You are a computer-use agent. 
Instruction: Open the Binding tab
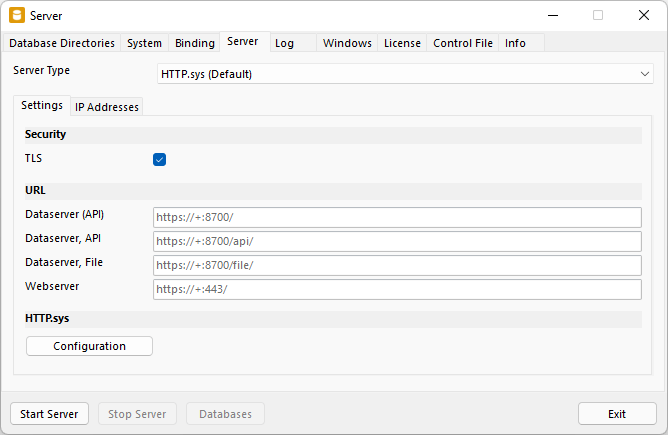coord(194,43)
